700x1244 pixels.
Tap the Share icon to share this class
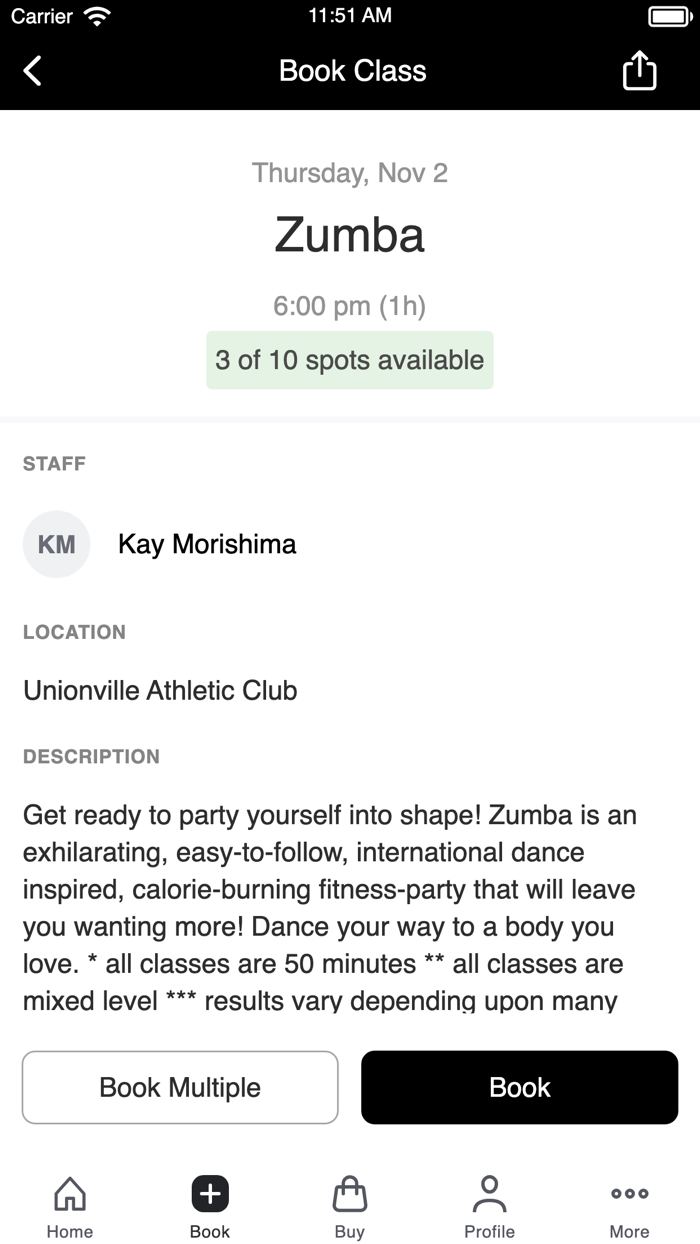tap(639, 70)
